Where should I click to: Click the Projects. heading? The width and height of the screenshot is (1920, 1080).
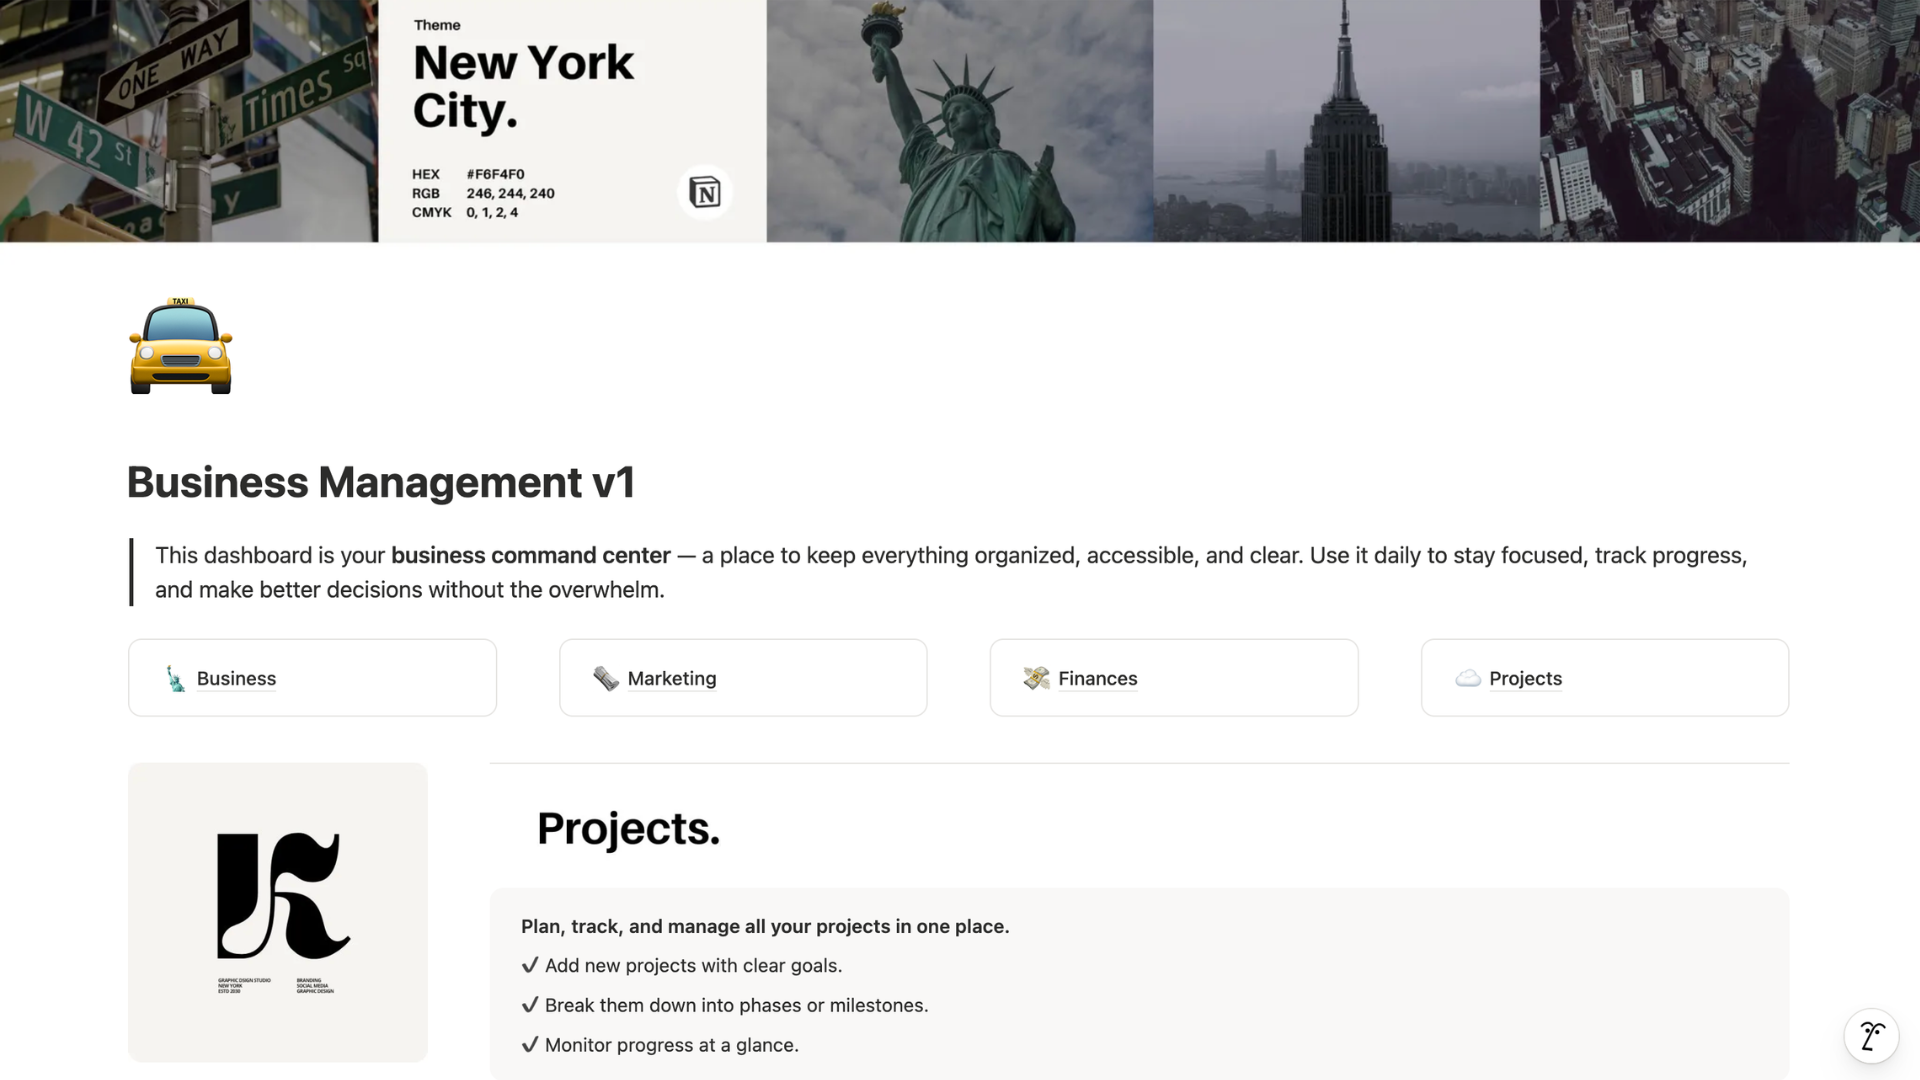pyautogui.click(x=628, y=829)
